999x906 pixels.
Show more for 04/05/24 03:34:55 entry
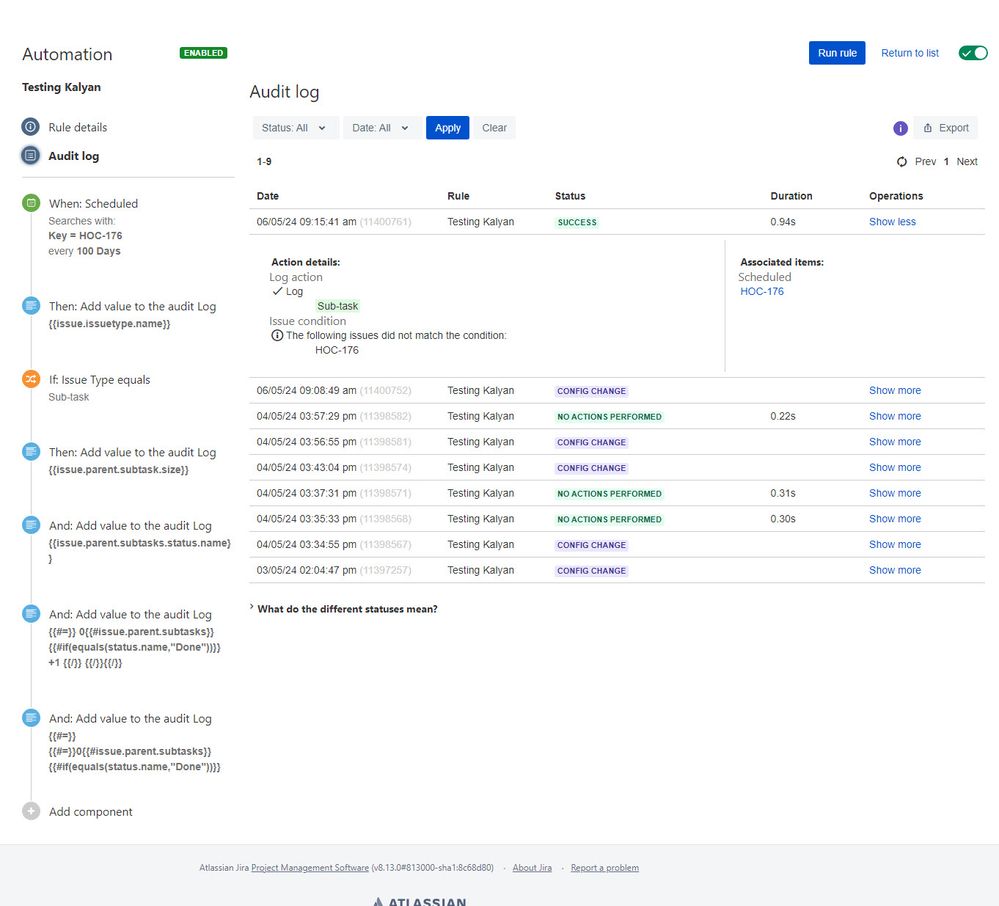coord(895,545)
